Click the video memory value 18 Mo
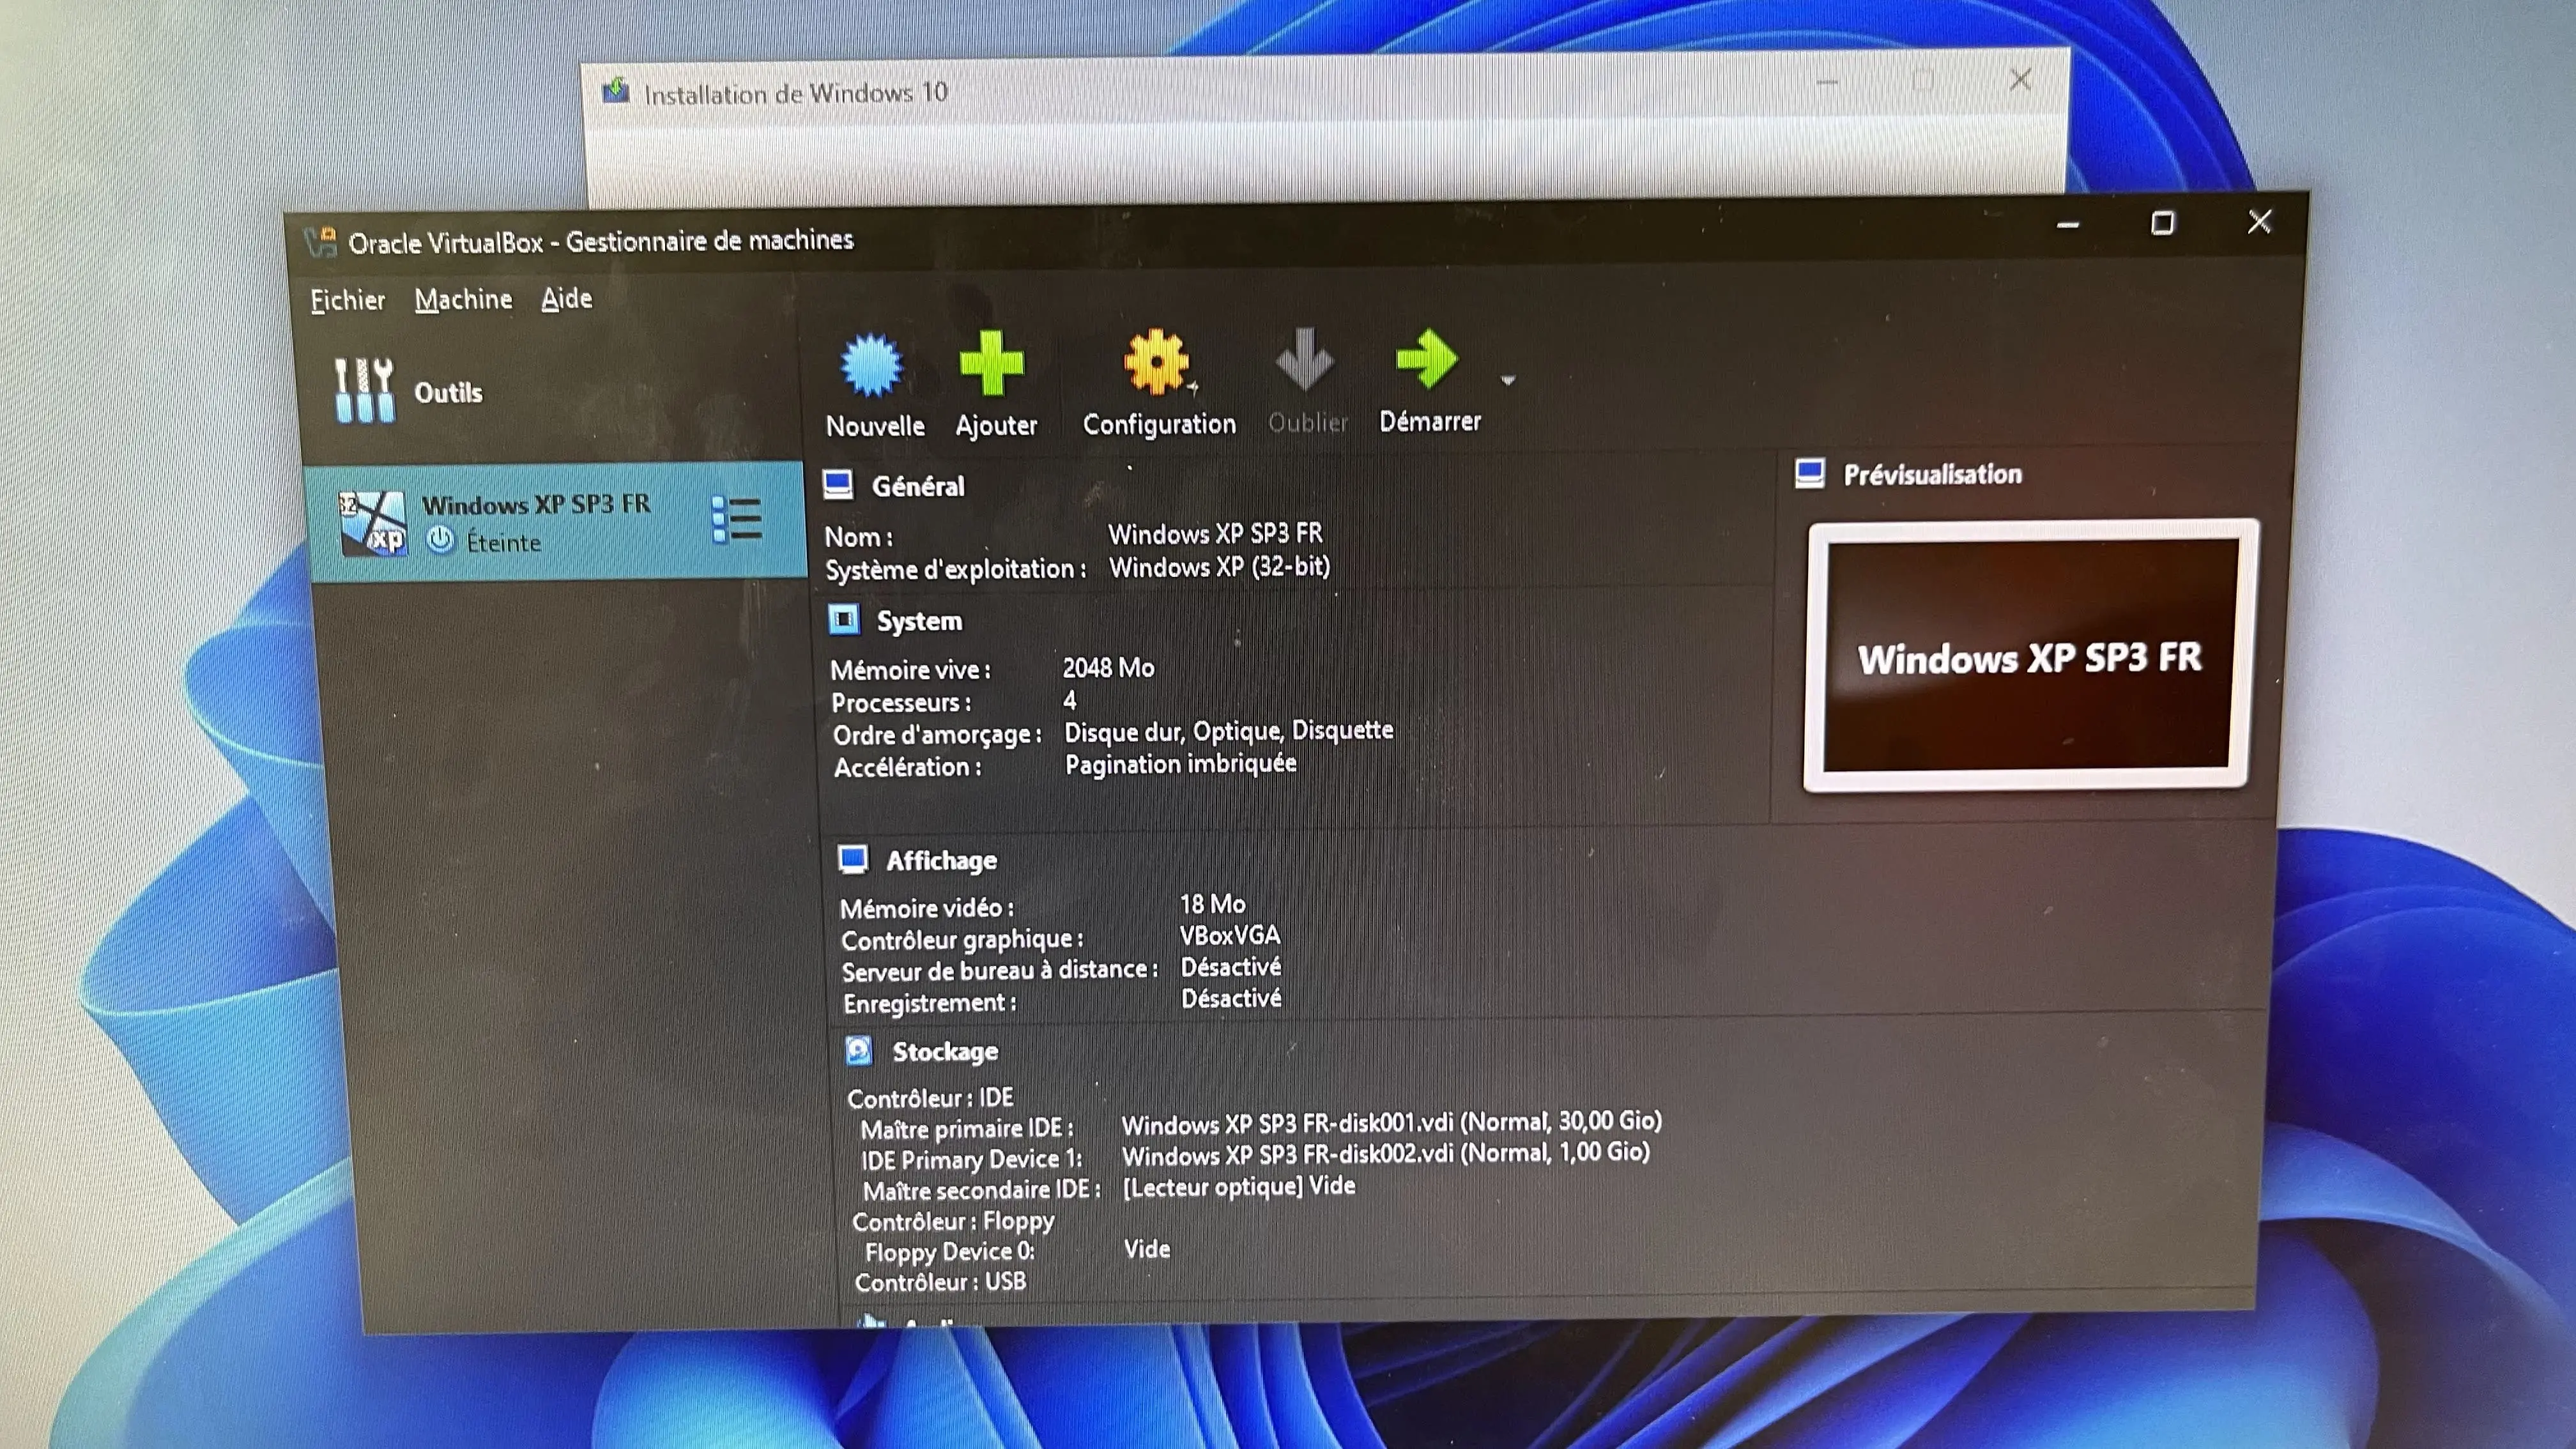 point(1212,904)
